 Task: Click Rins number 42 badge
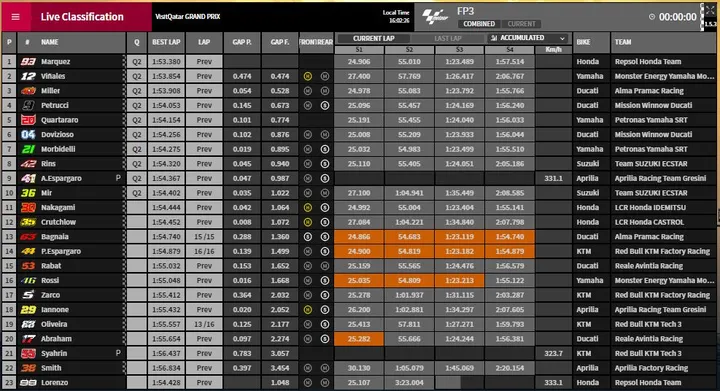point(28,164)
